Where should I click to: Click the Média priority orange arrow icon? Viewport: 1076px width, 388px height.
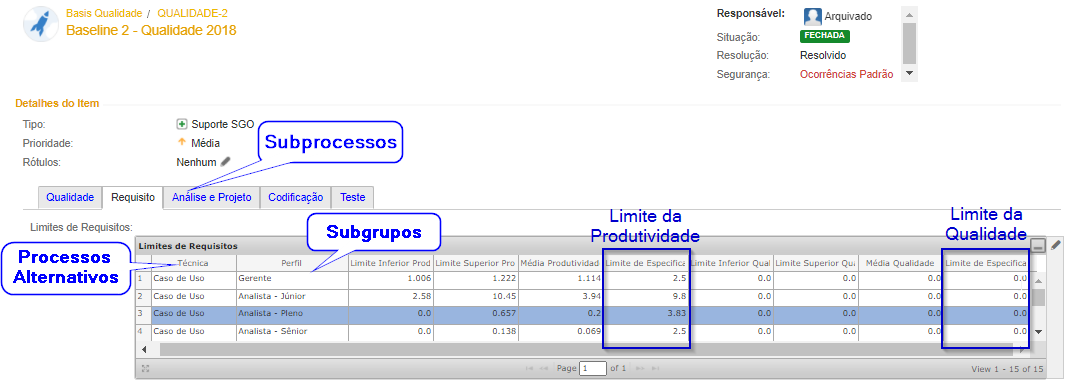pos(182,143)
